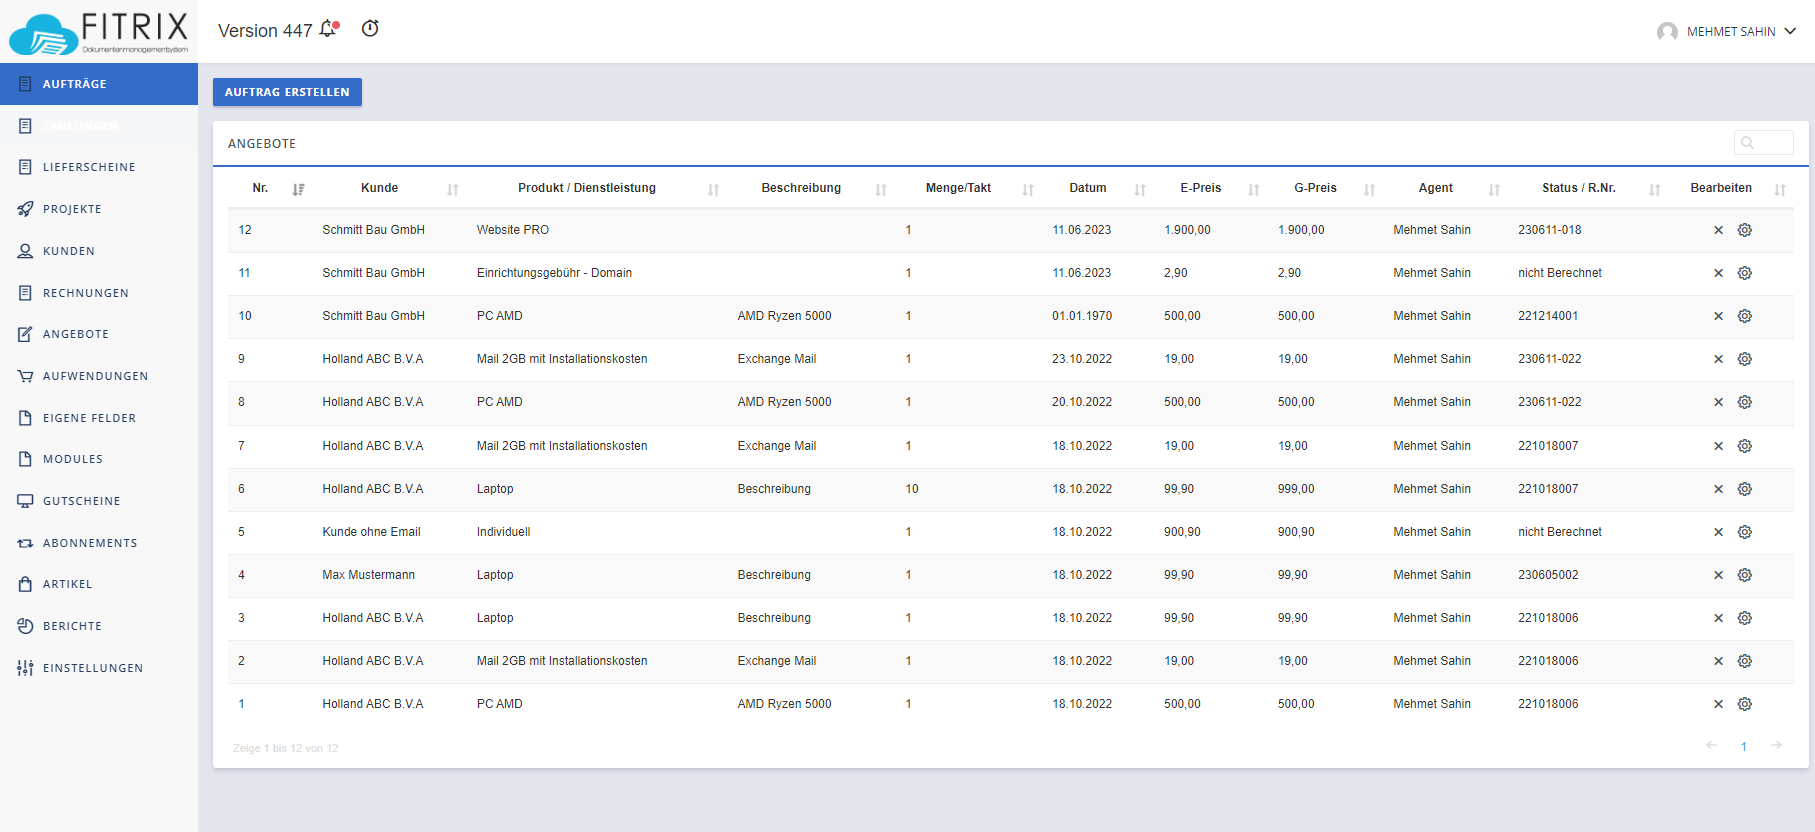The width and height of the screenshot is (1815, 832).
Task: Select Angebote in the sidebar
Action: tap(99, 334)
